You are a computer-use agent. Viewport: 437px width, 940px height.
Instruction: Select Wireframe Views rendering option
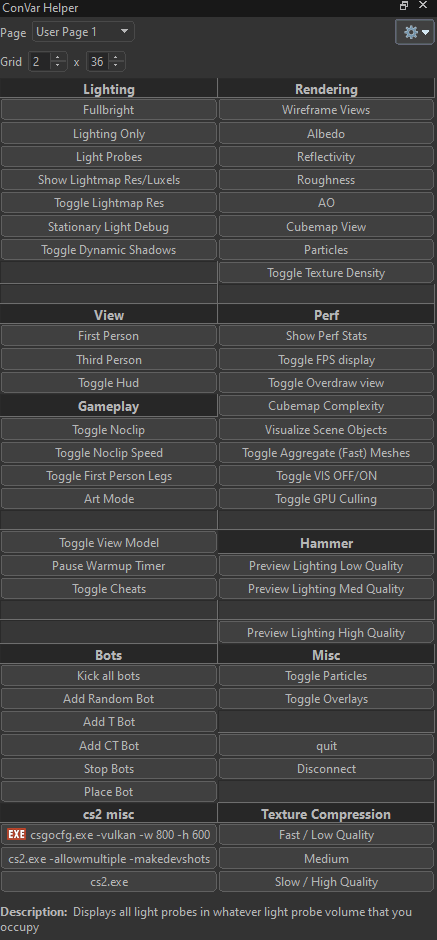326,110
